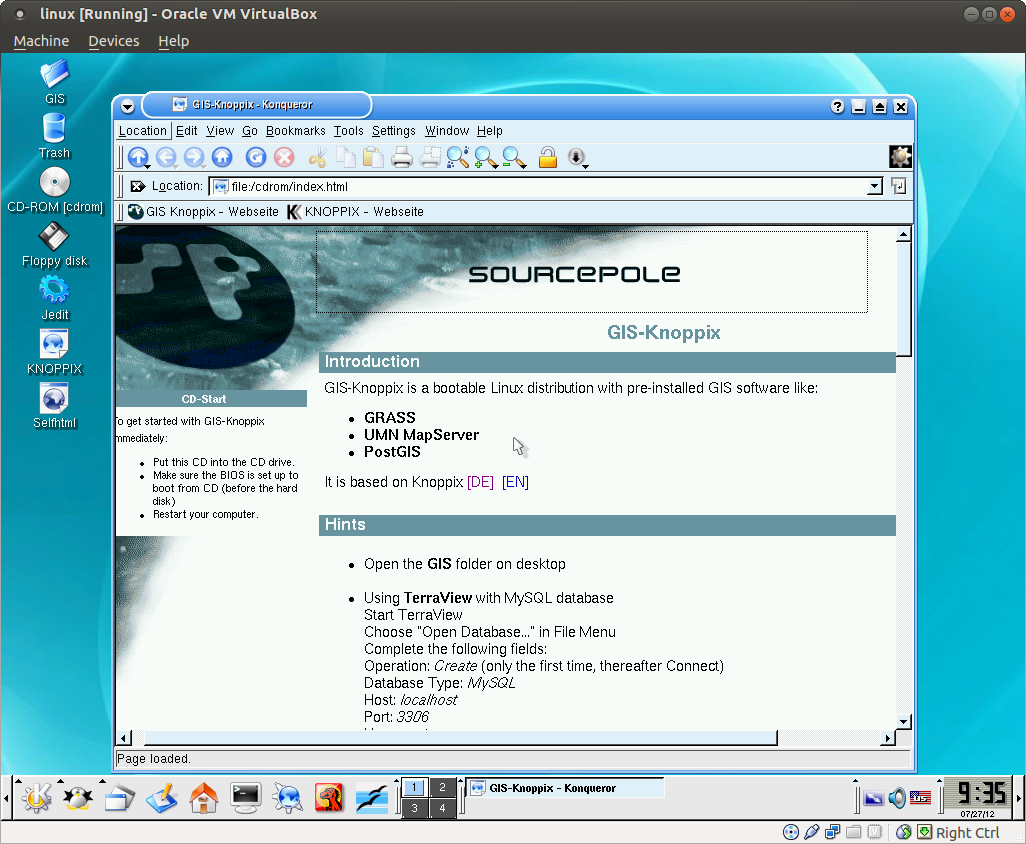
Task: Click the download arrow toolbar icon
Action: pyautogui.click(x=576, y=157)
